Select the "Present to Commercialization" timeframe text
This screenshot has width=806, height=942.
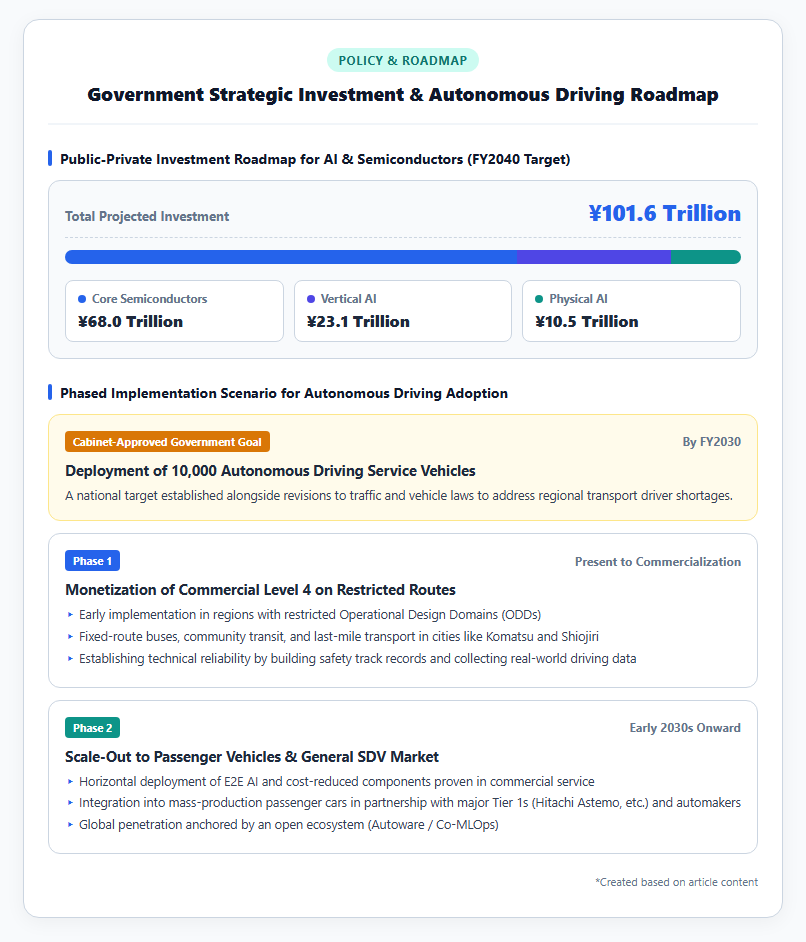(x=658, y=562)
